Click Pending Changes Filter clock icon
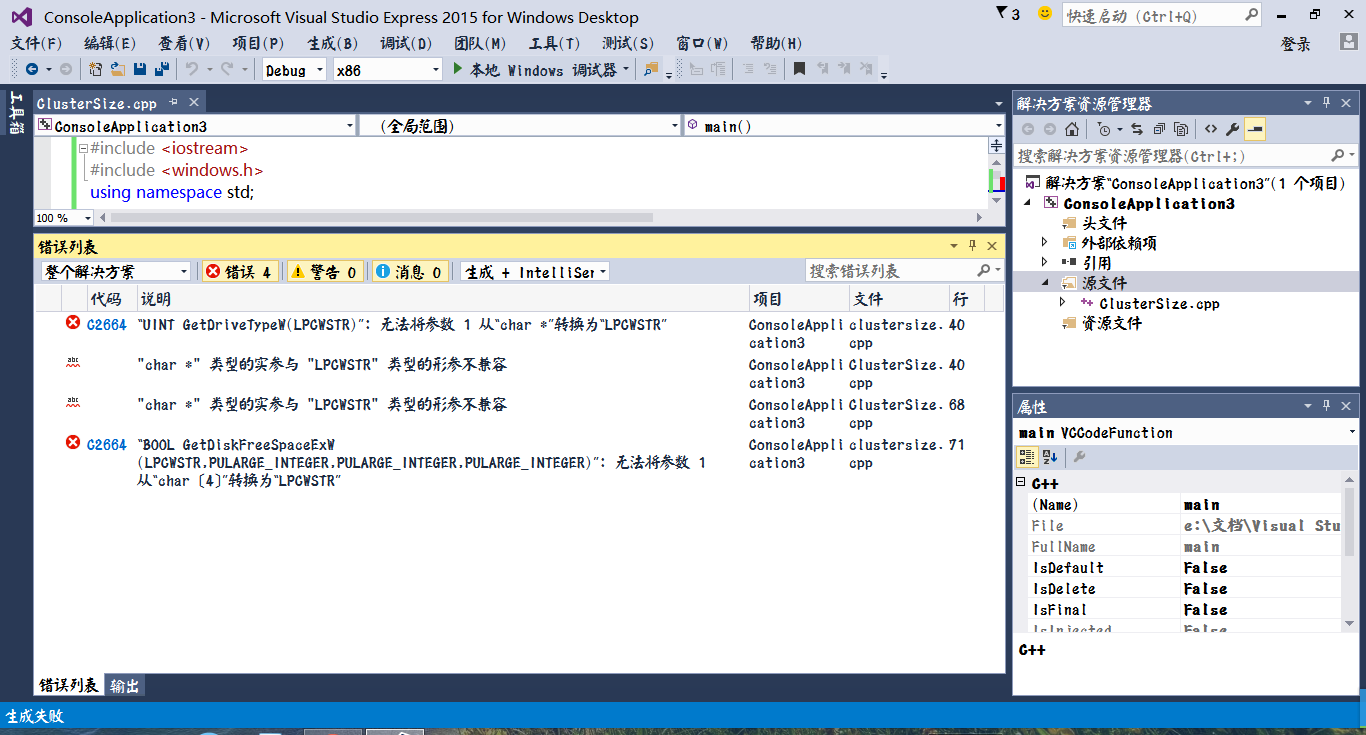This screenshot has height=735, width=1366. pos(1102,129)
